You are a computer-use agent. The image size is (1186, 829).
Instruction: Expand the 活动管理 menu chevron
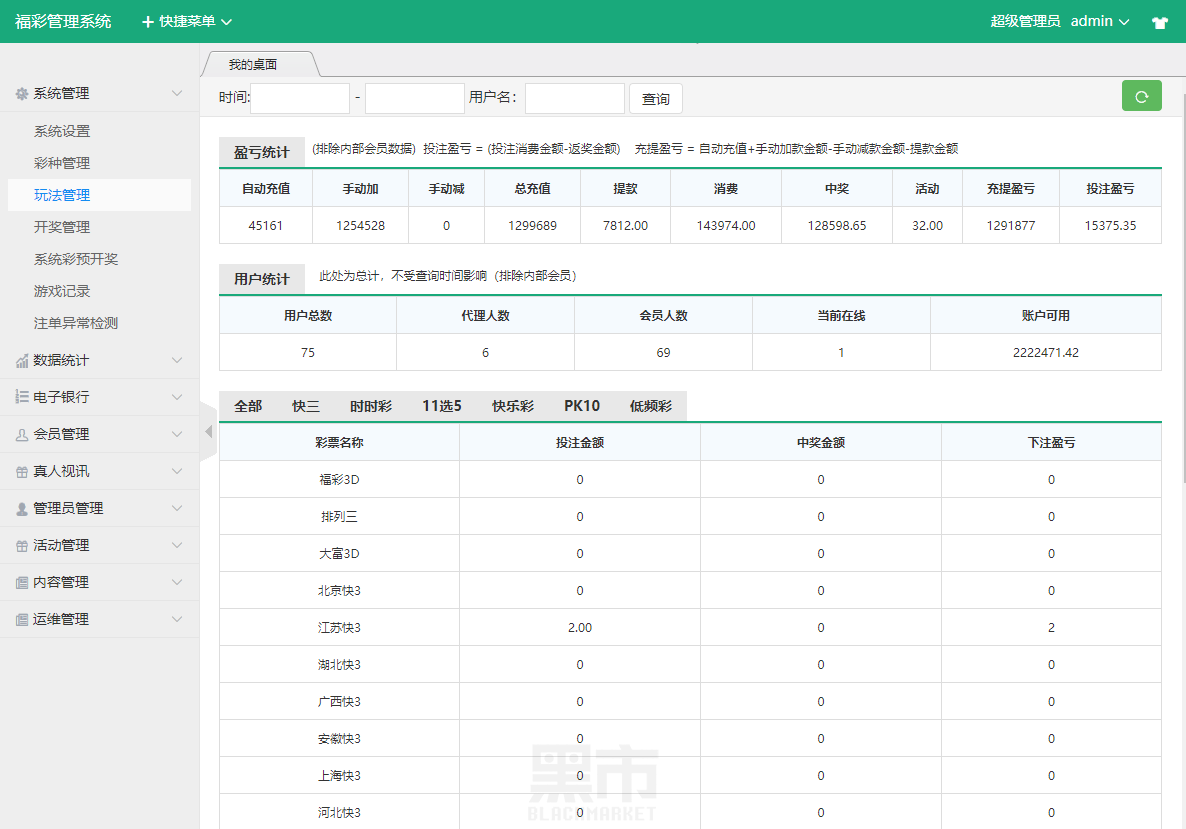[177, 545]
